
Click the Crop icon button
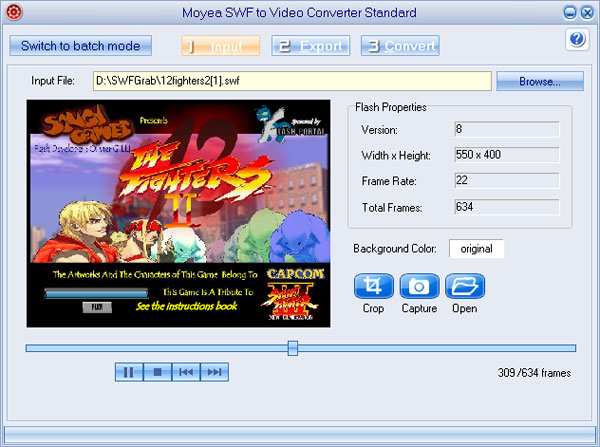tap(373, 286)
